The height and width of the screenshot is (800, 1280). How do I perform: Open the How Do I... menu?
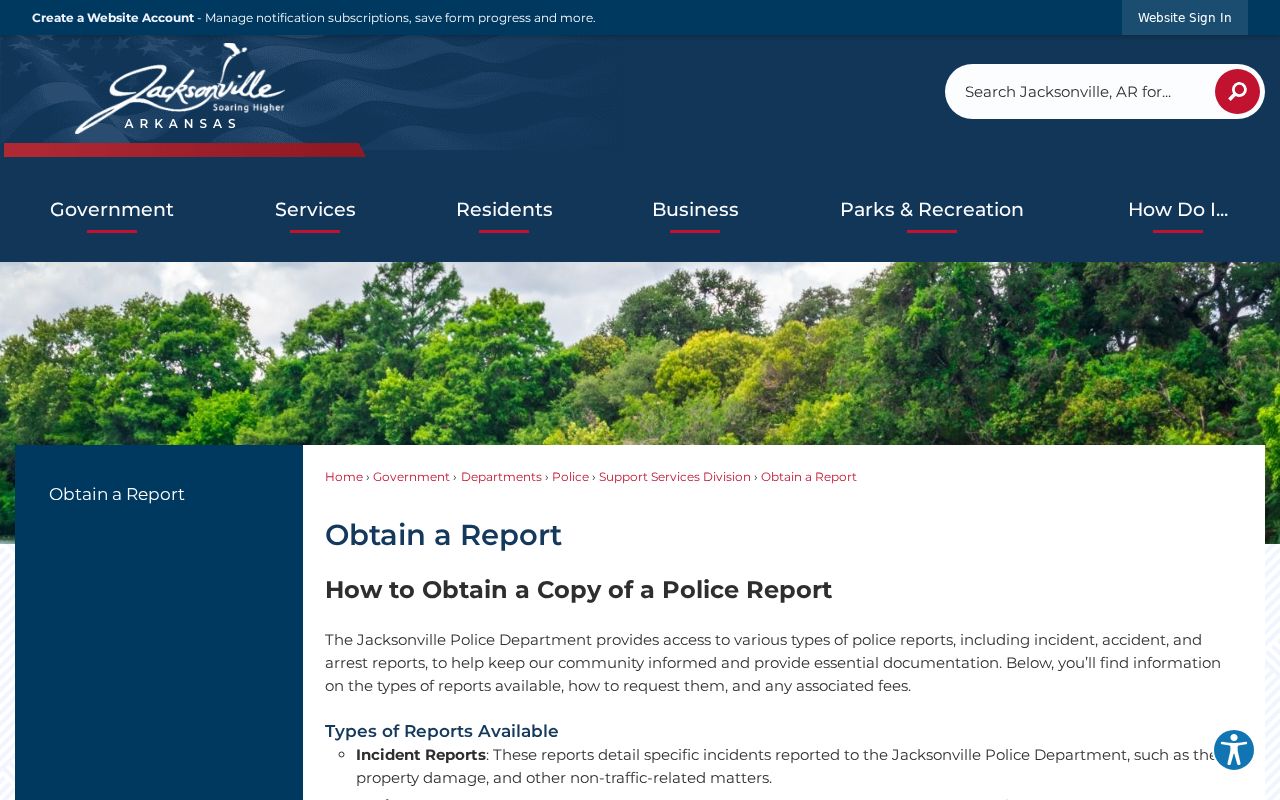pyautogui.click(x=1178, y=210)
